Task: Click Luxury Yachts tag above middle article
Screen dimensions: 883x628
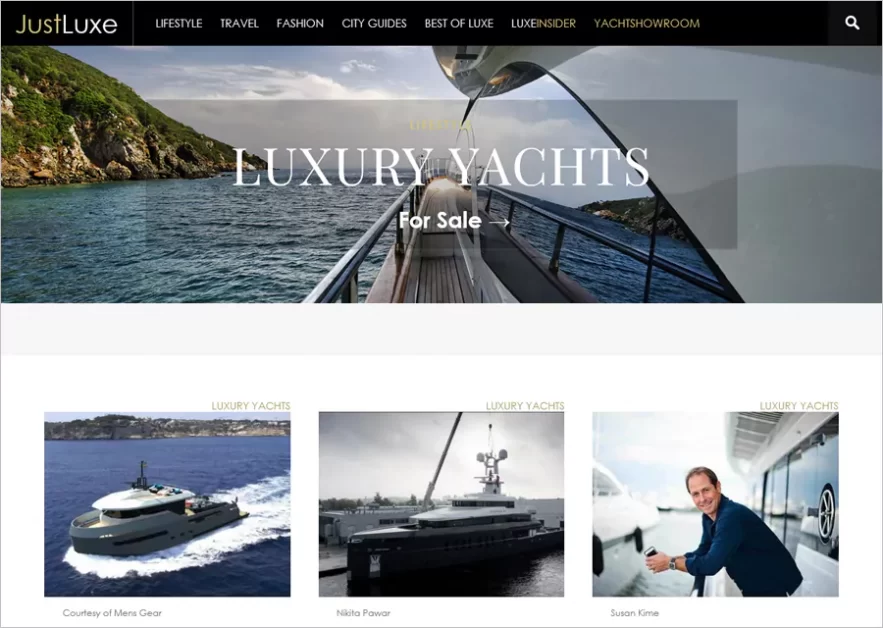Action: (525, 406)
